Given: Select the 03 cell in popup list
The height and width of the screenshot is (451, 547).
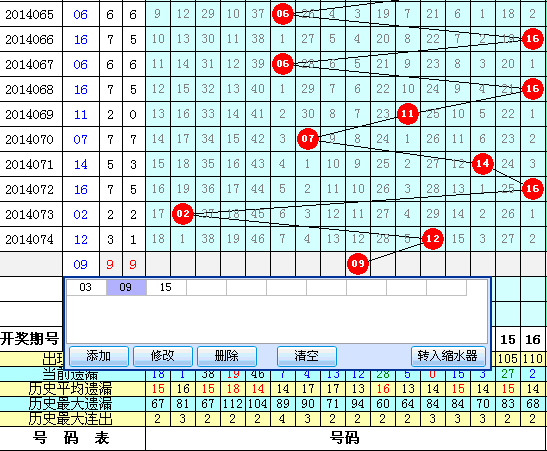Looking at the screenshot, I should coord(86,287).
